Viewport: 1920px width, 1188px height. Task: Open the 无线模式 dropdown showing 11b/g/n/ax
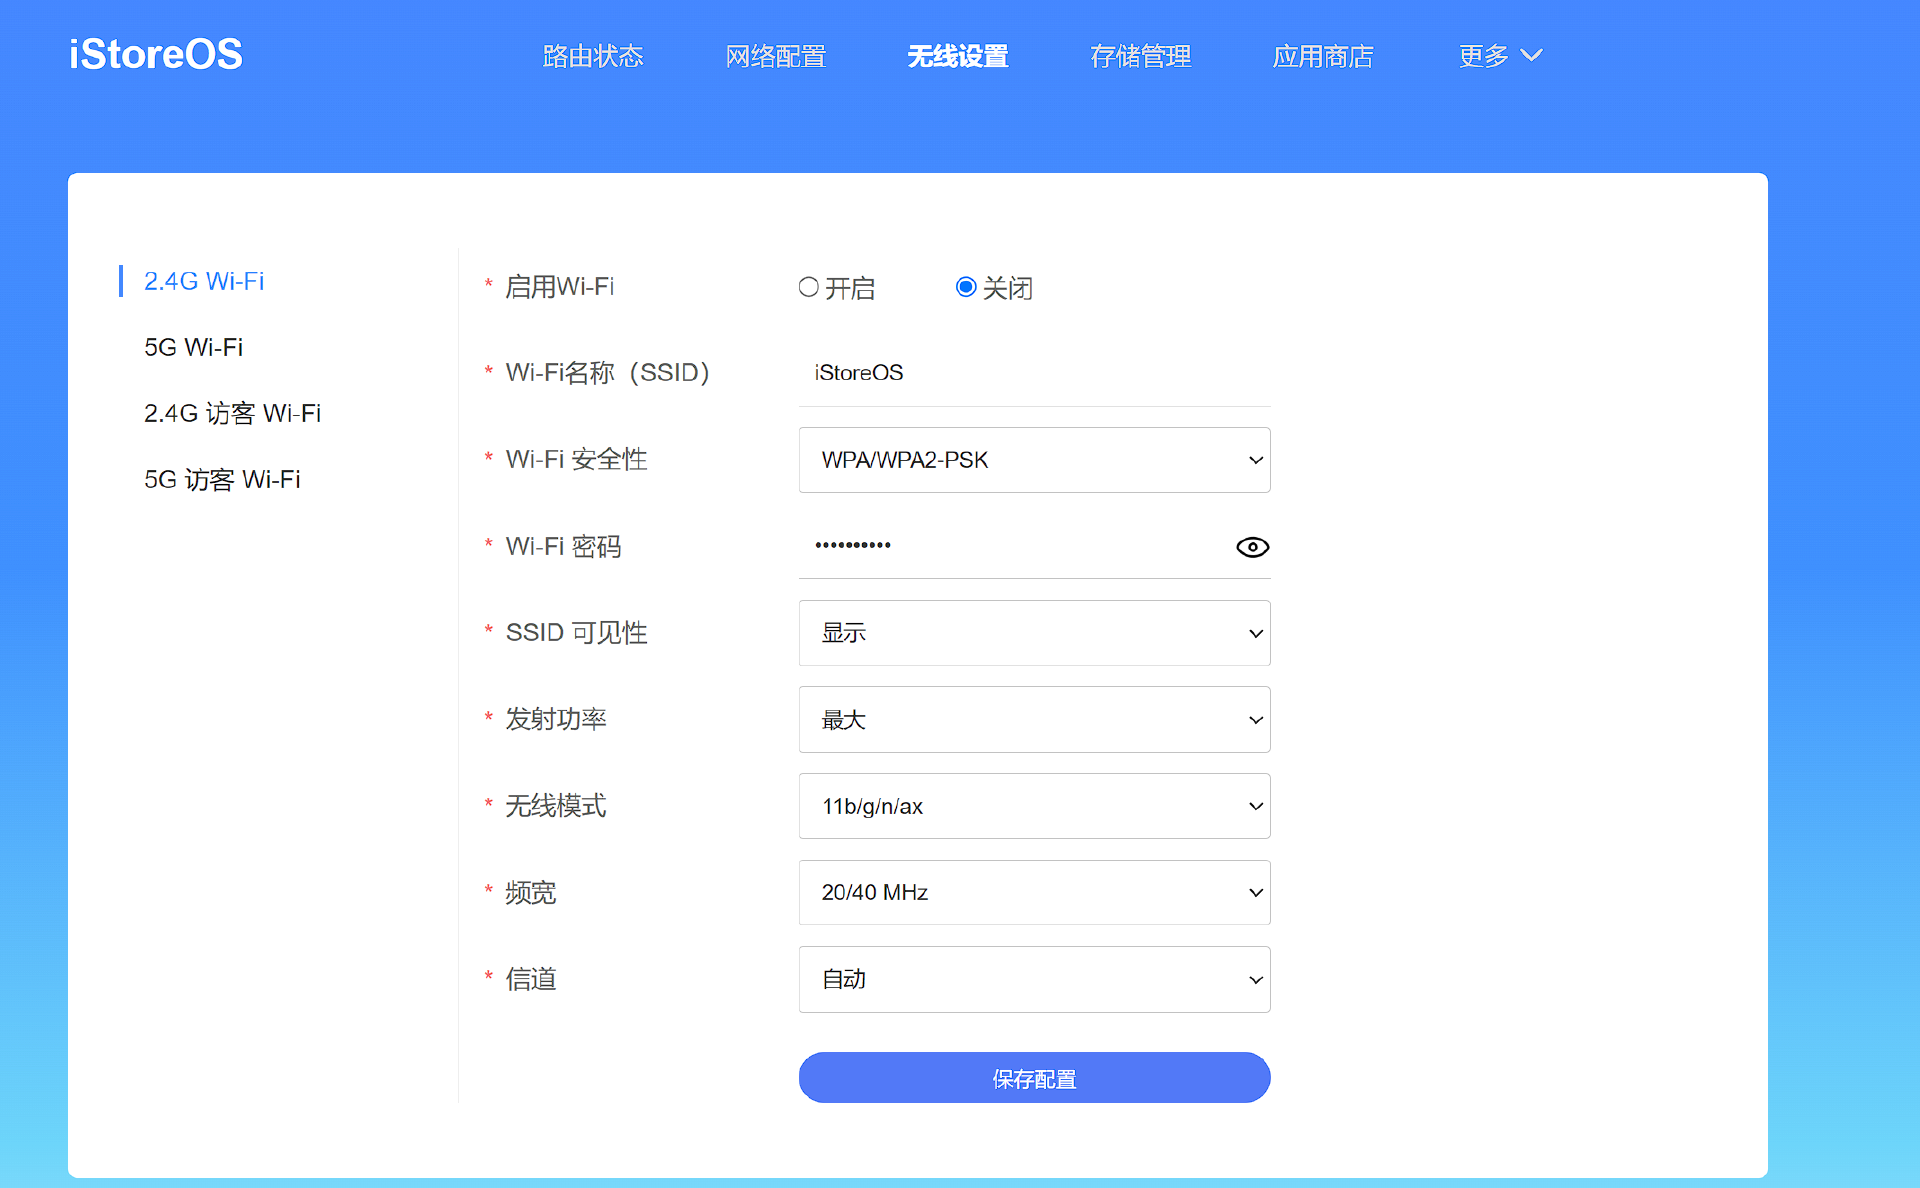coord(1034,806)
